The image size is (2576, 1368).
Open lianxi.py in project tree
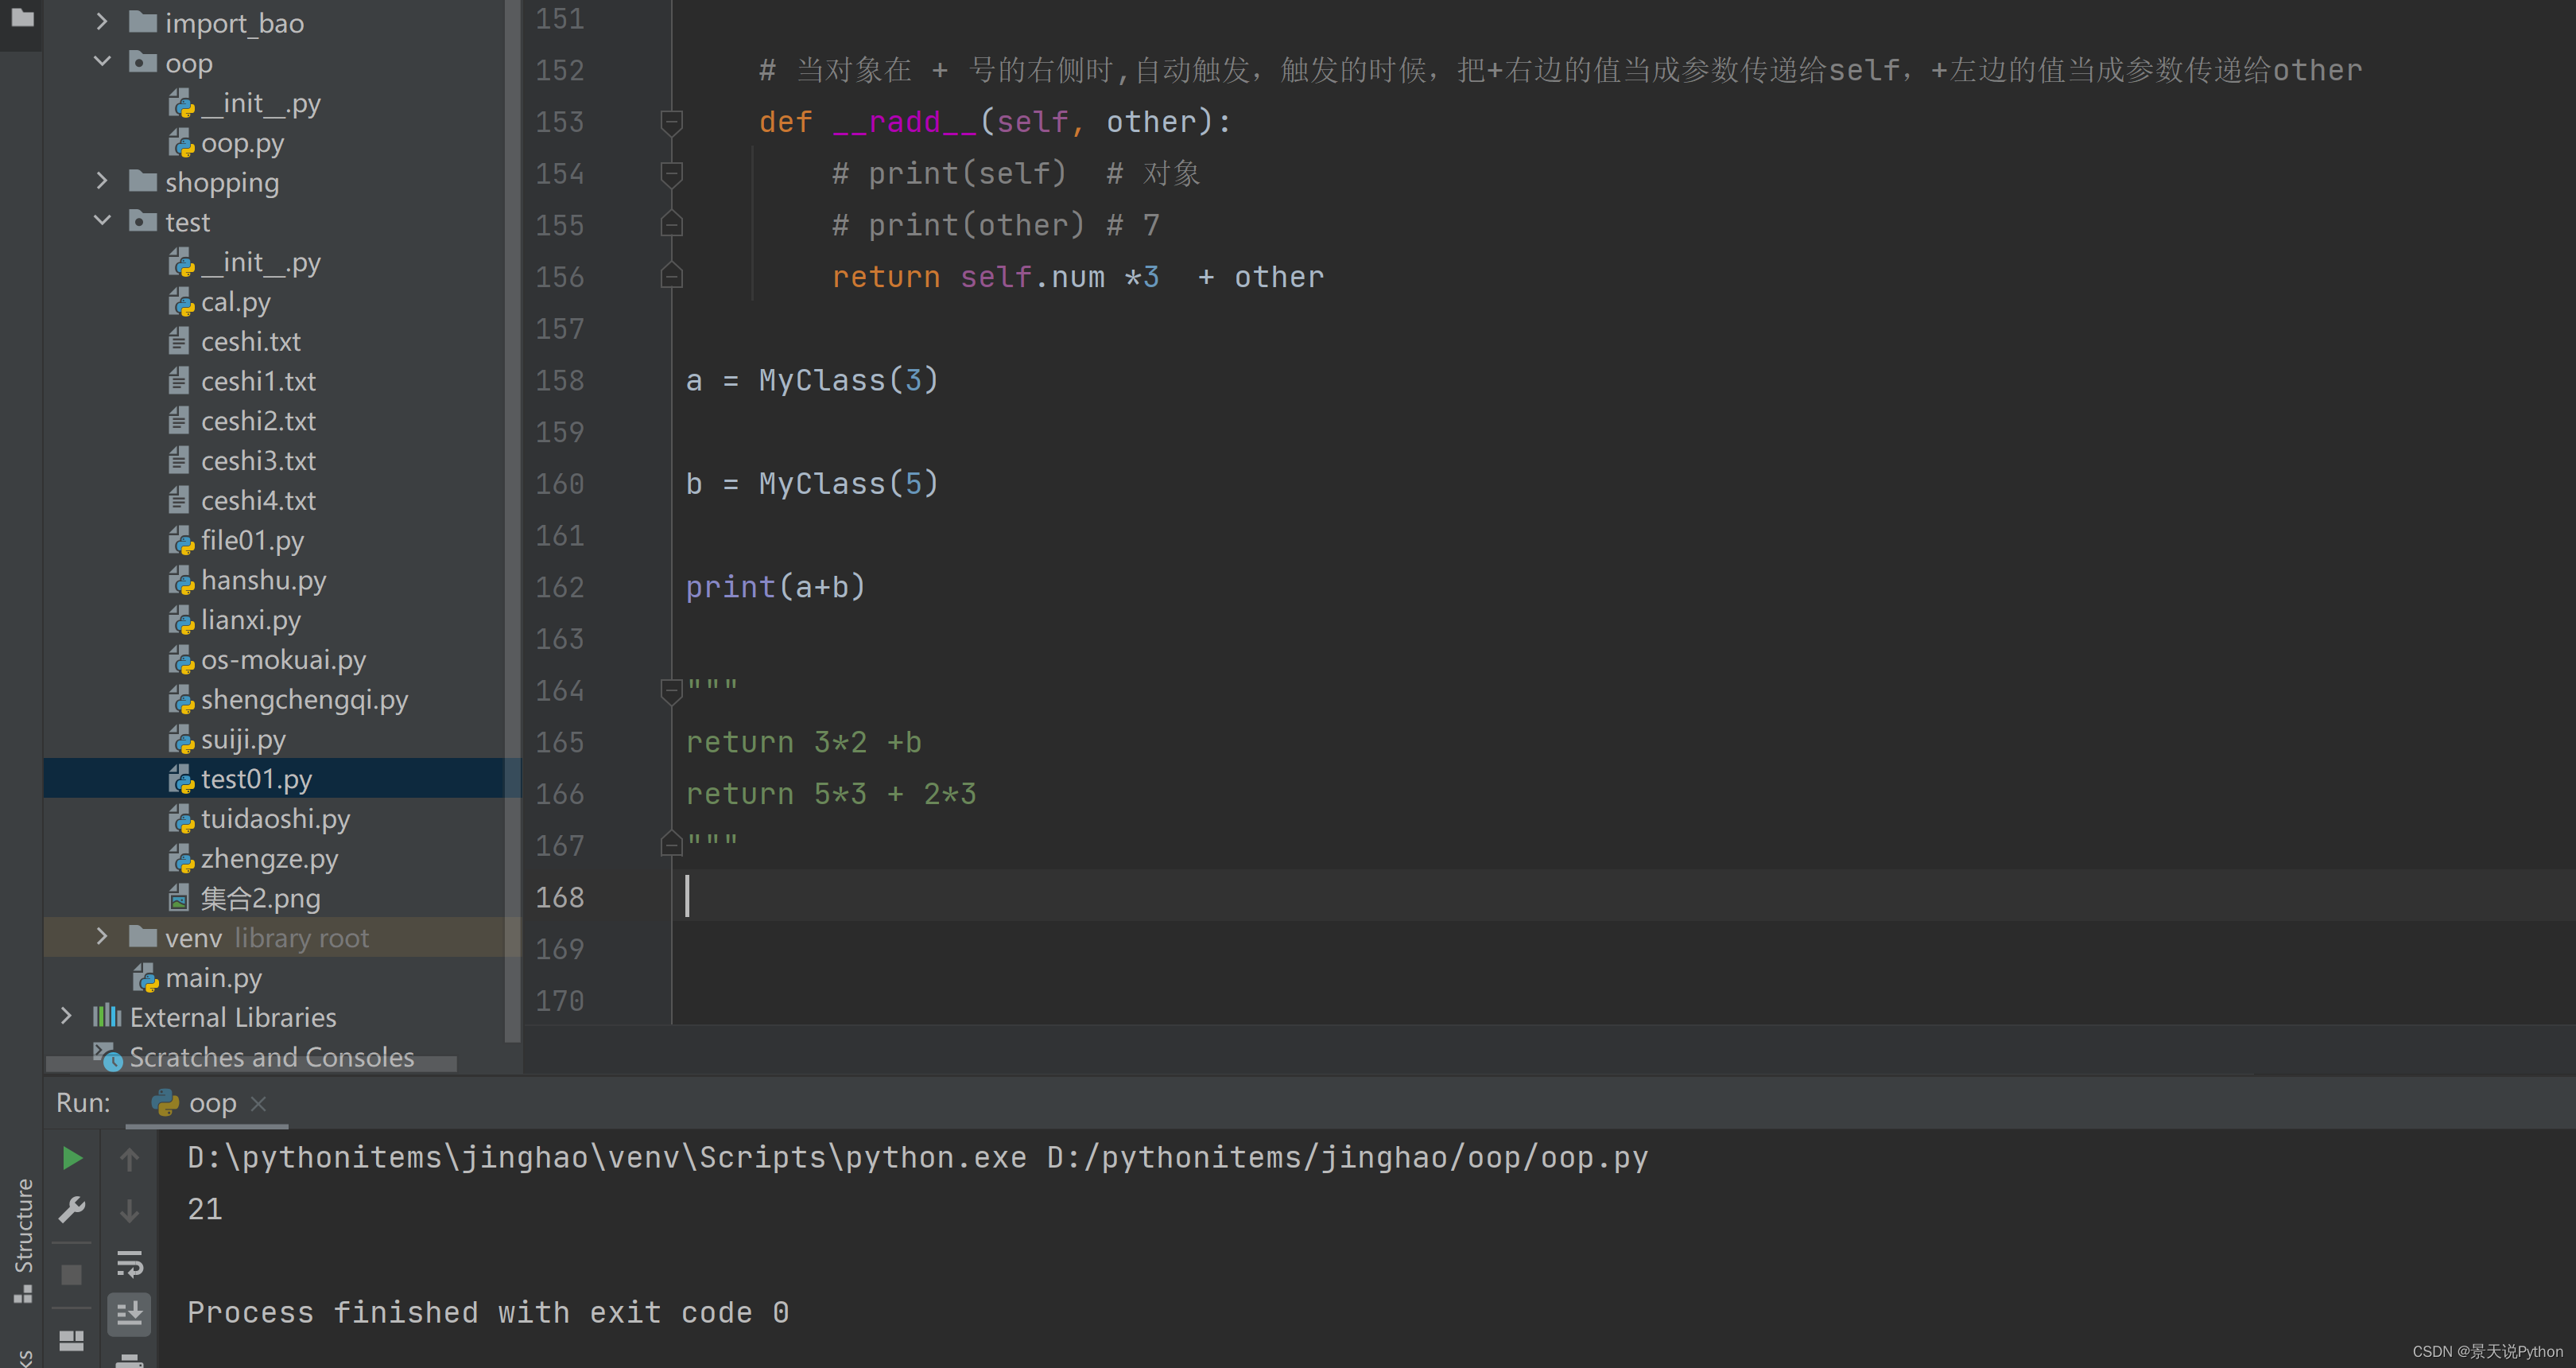click(x=234, y=620)
